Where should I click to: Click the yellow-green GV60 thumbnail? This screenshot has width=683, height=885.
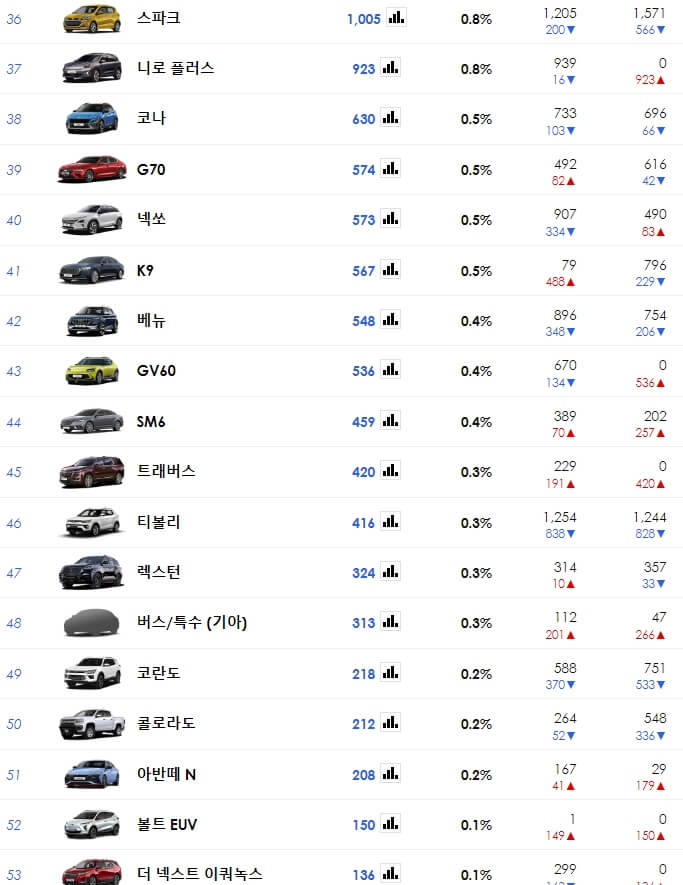point(92,371)
